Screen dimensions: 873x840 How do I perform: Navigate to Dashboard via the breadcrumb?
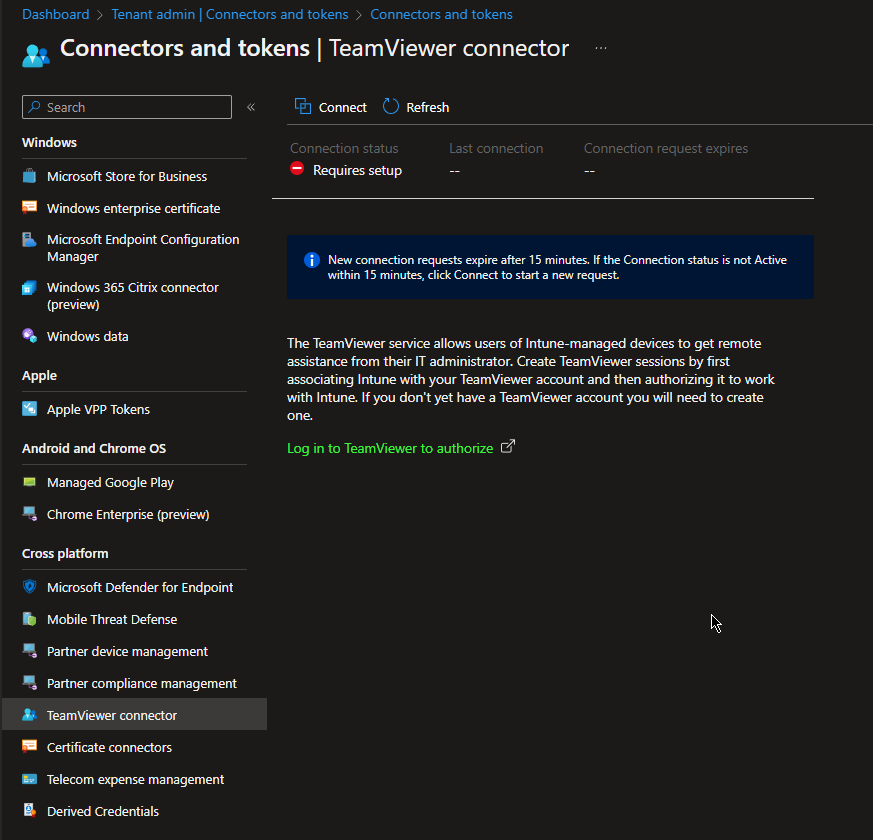pyautogui.click(x=55, y=14)
